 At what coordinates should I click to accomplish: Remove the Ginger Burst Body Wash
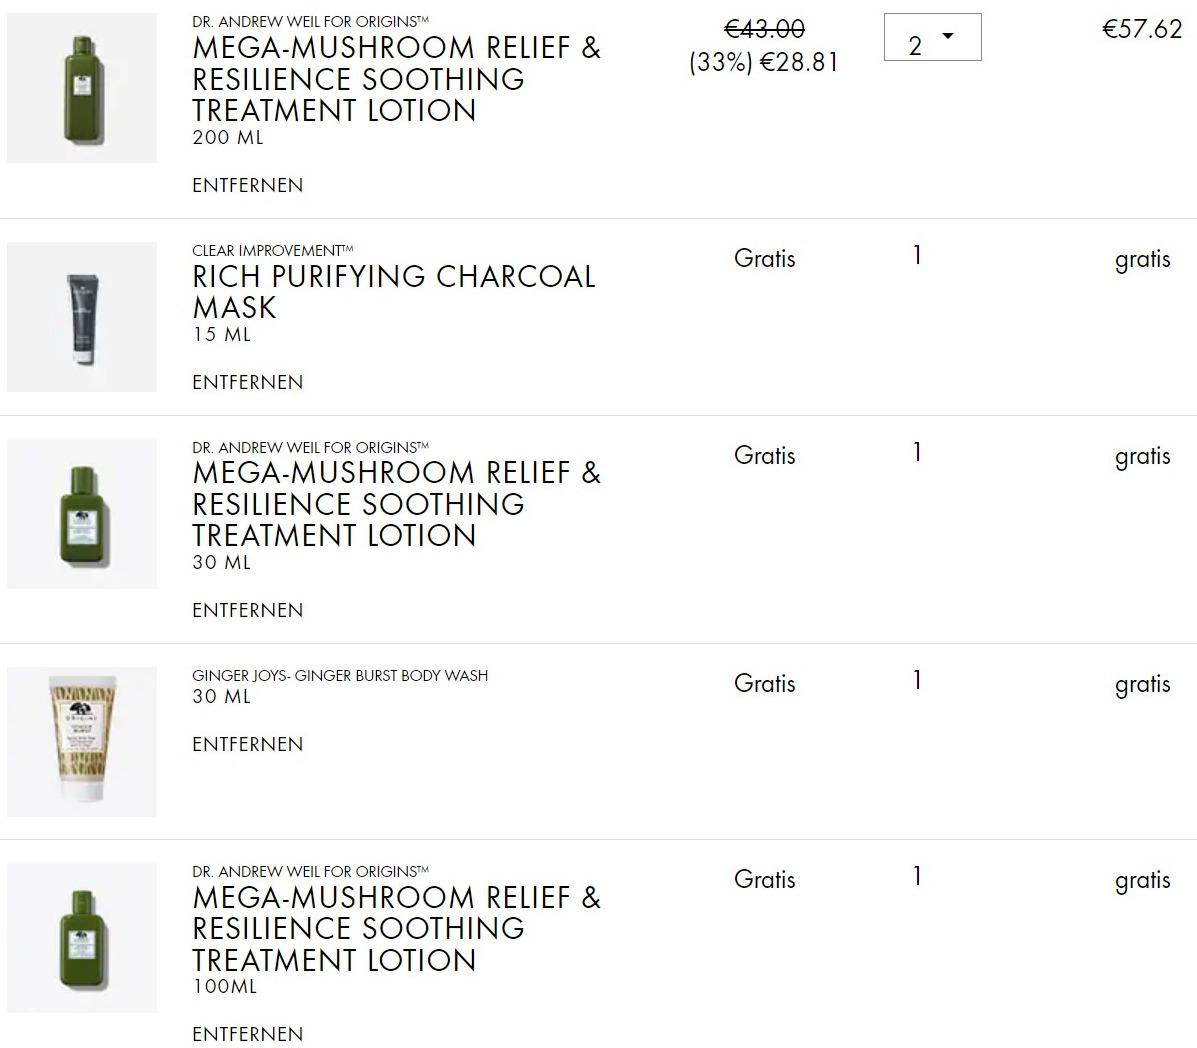[x=247, y=744]
